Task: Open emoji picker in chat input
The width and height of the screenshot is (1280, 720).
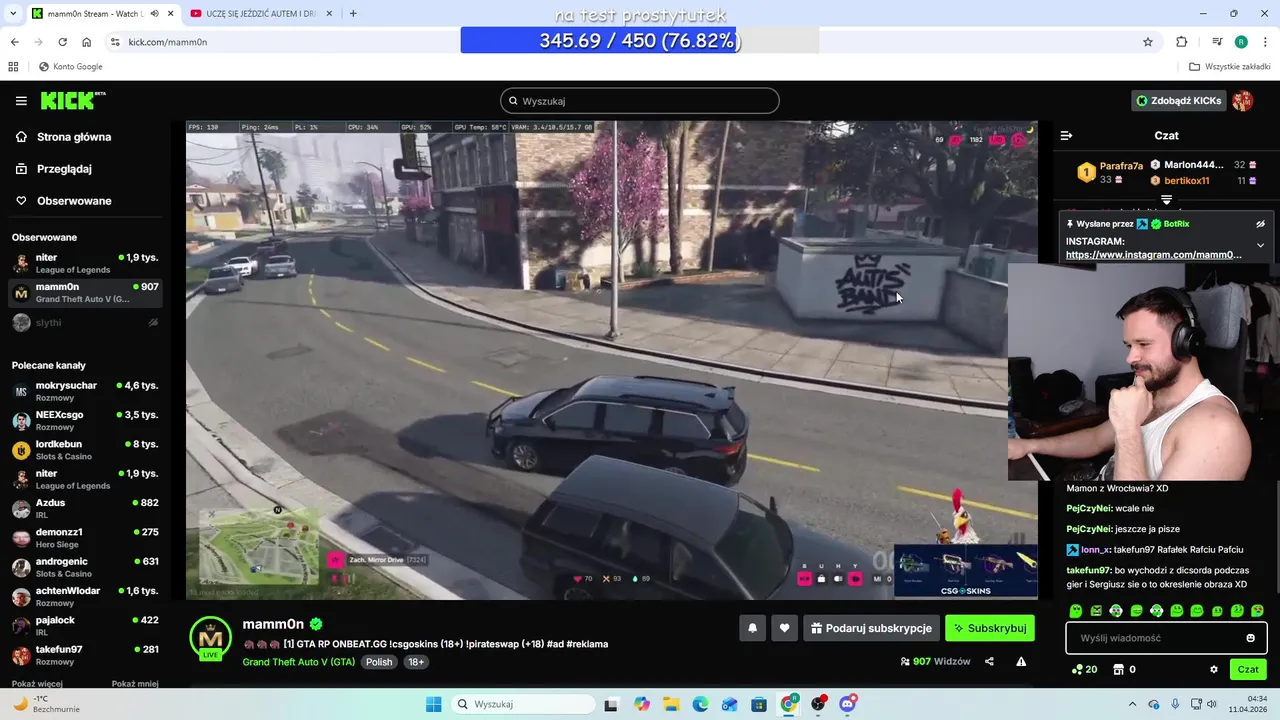Action: pyautogui.click(x=1250, y=638)
